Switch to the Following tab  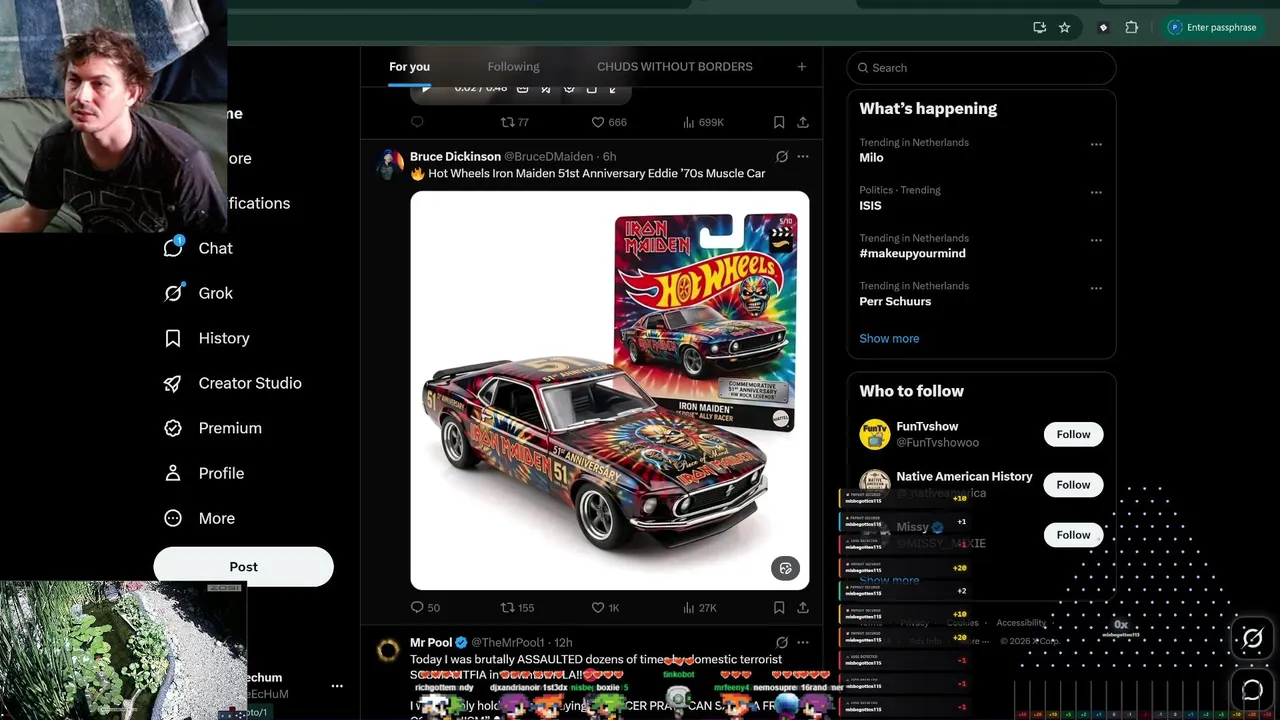(513, 67)
